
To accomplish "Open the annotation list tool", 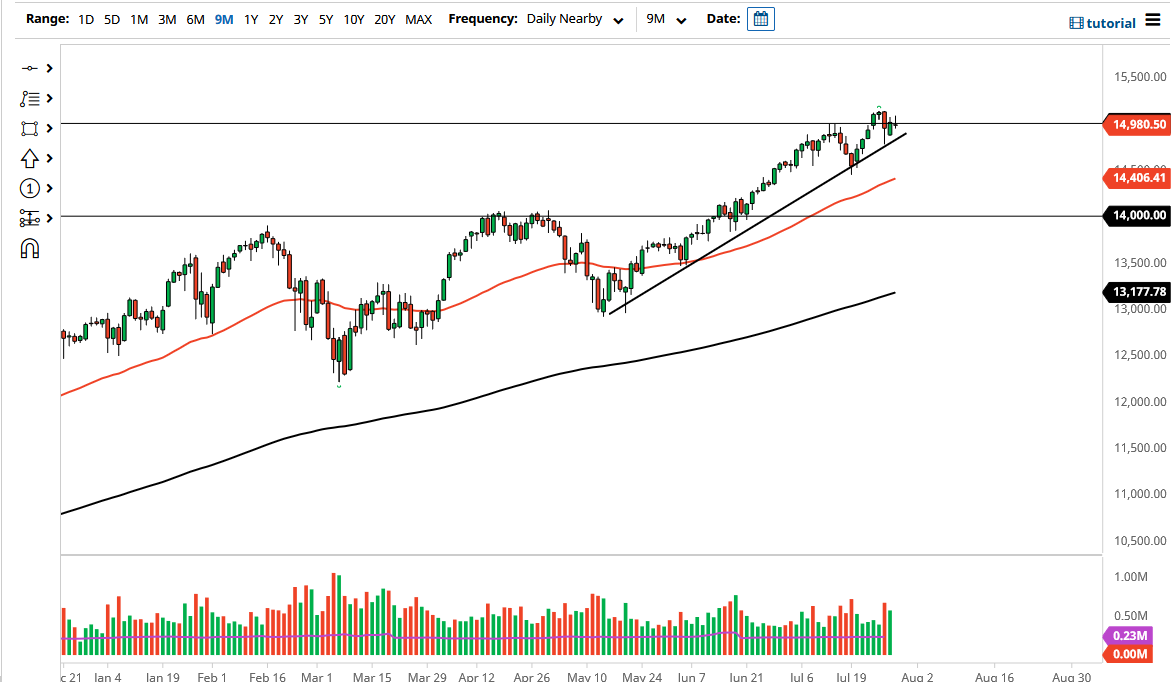I will point(30,98).
